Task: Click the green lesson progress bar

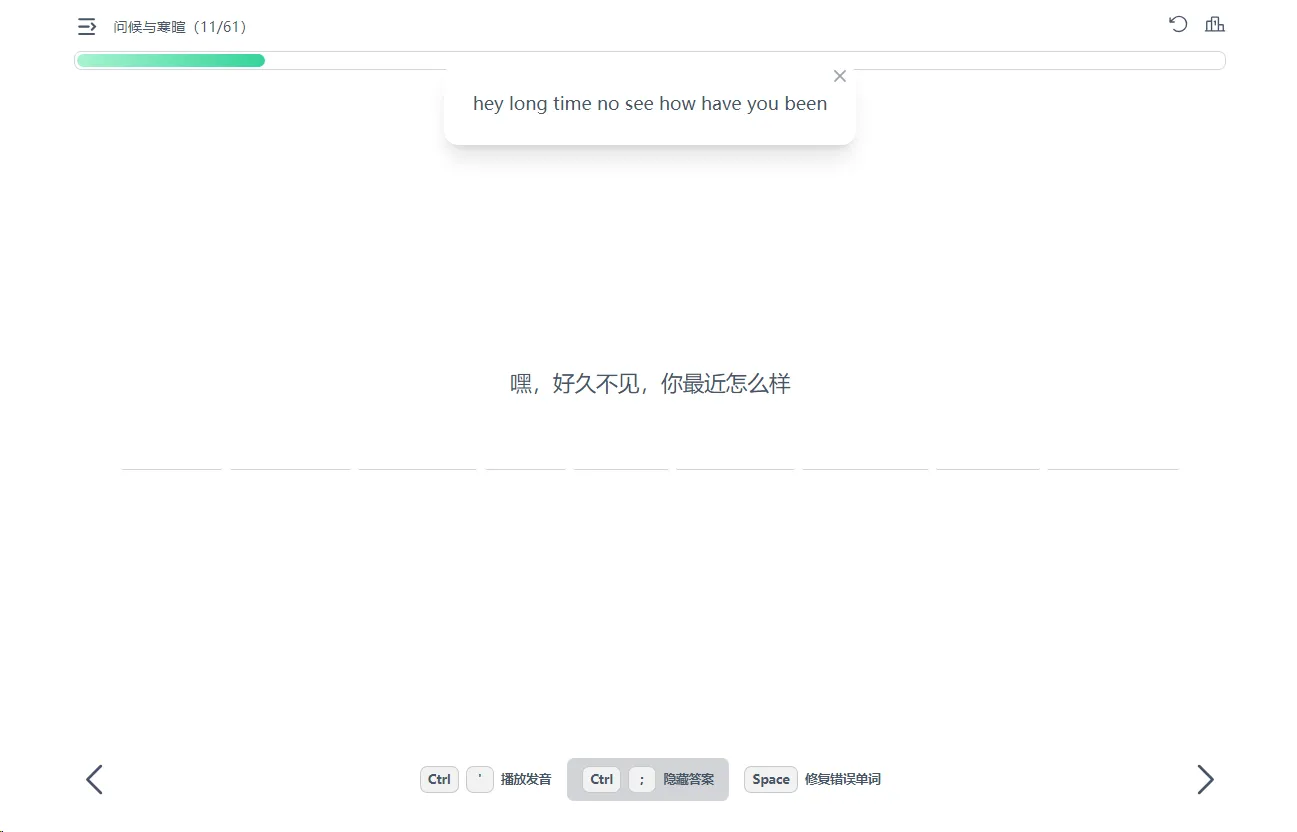Action: (171, 61)
